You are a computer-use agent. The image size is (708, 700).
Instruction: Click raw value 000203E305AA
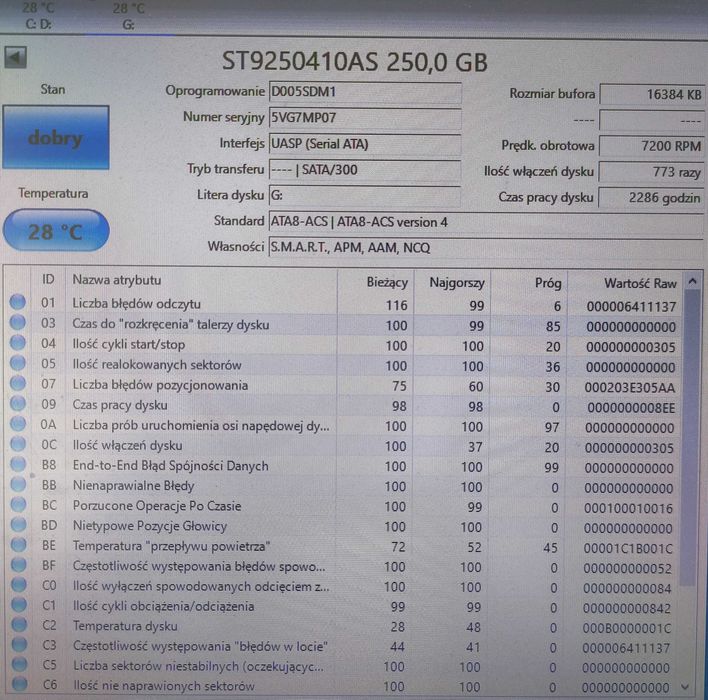pos(630,387)
